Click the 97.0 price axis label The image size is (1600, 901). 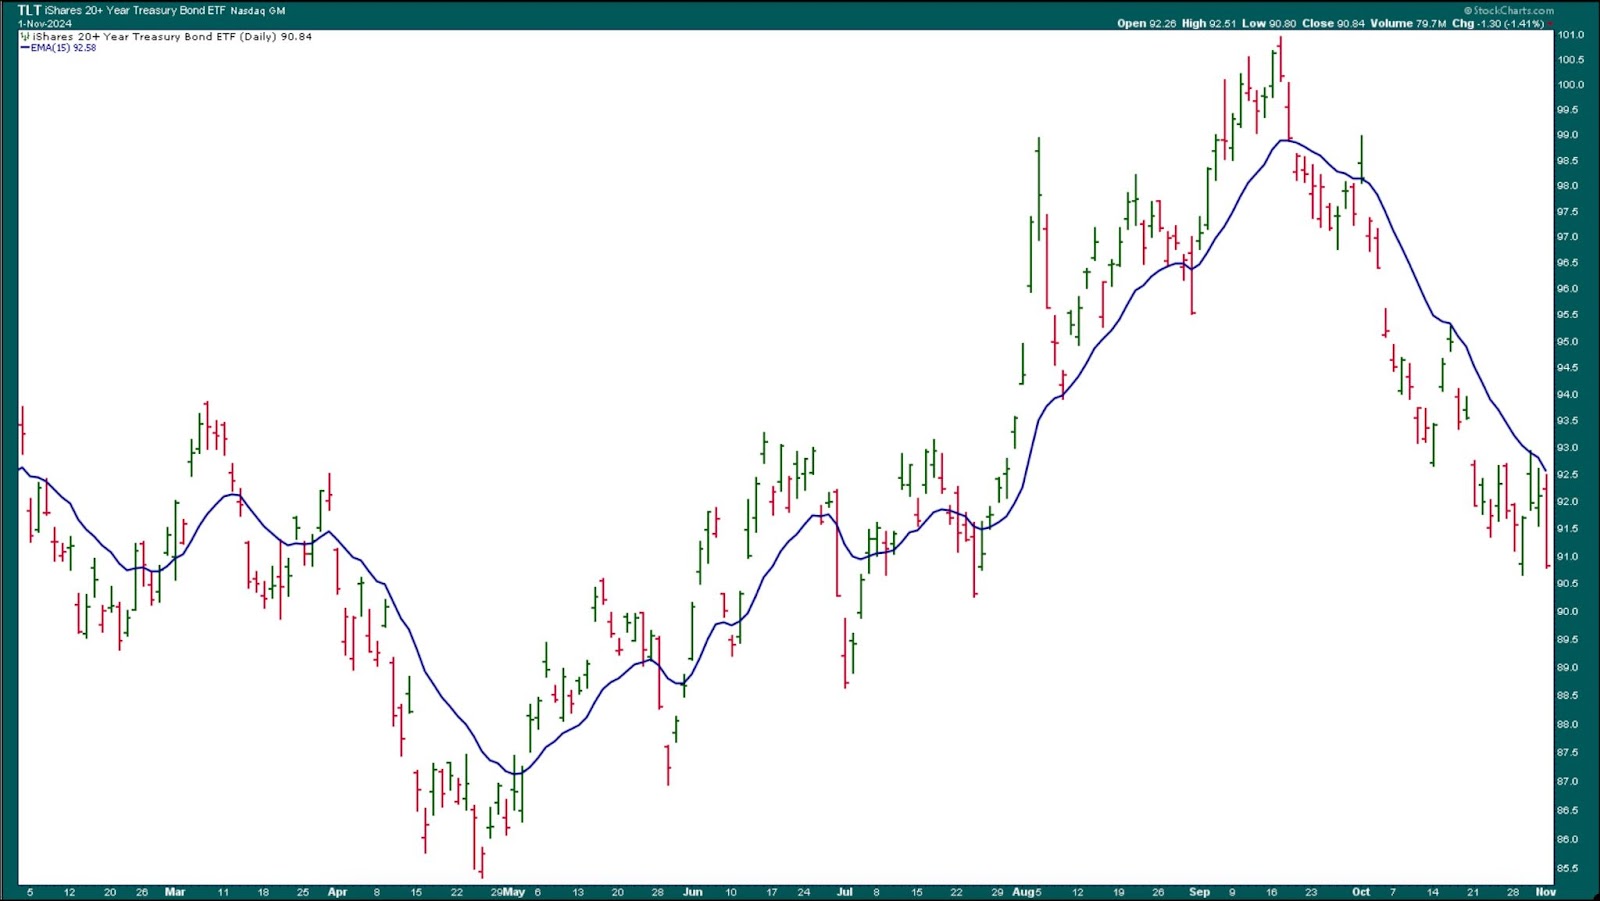1567,237
